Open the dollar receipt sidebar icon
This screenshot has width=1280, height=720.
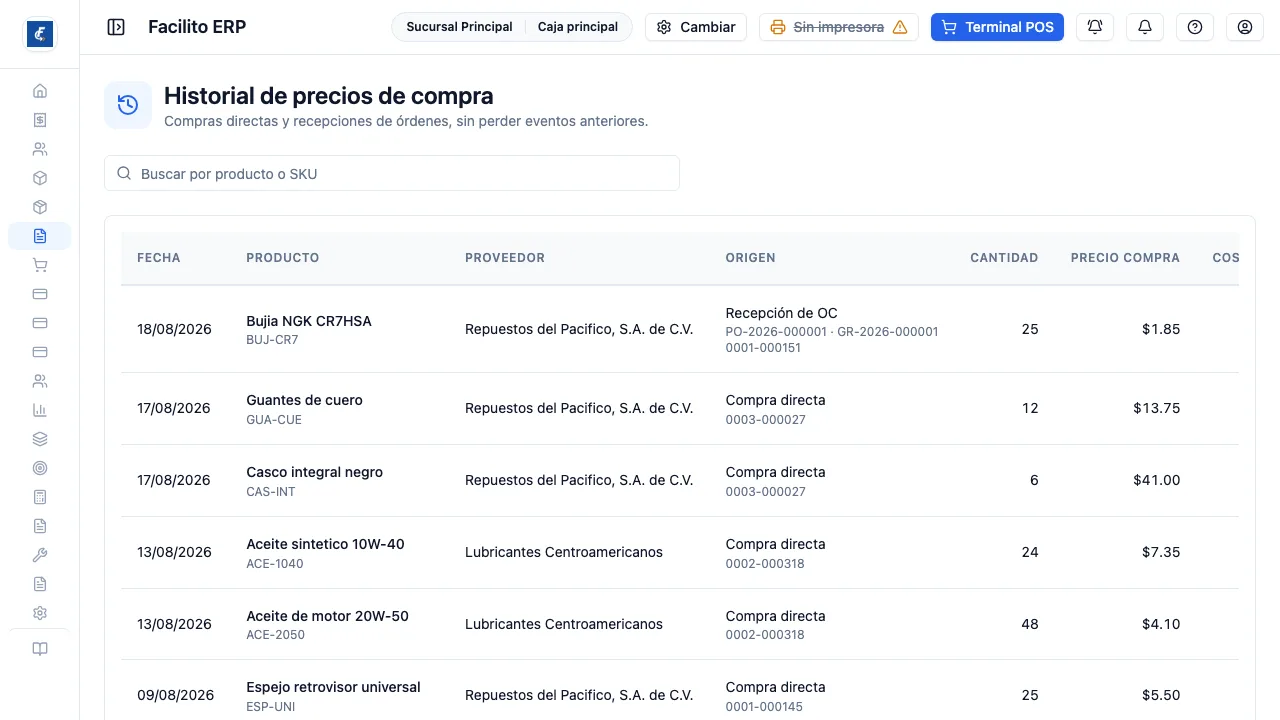tap(40, 120)
